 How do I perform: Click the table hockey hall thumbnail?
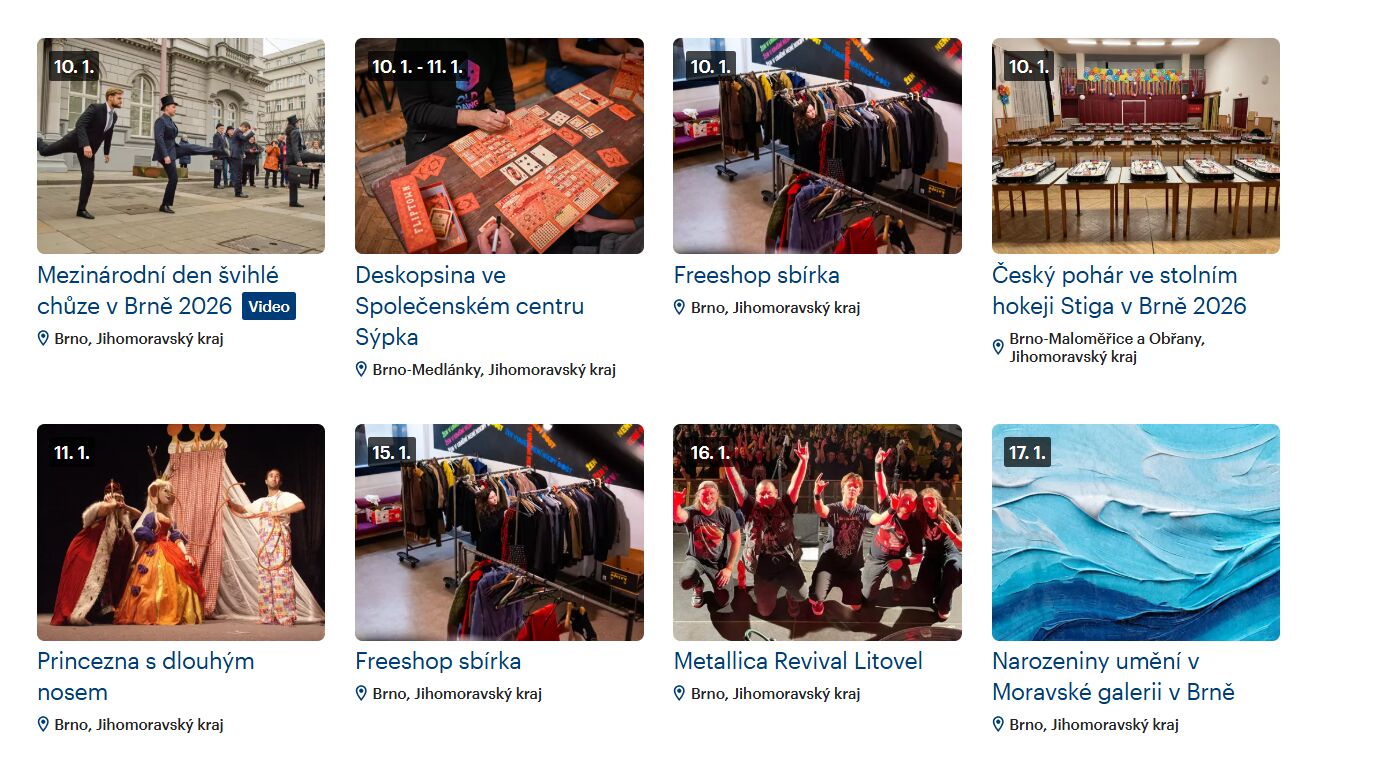coord(1136,146)
